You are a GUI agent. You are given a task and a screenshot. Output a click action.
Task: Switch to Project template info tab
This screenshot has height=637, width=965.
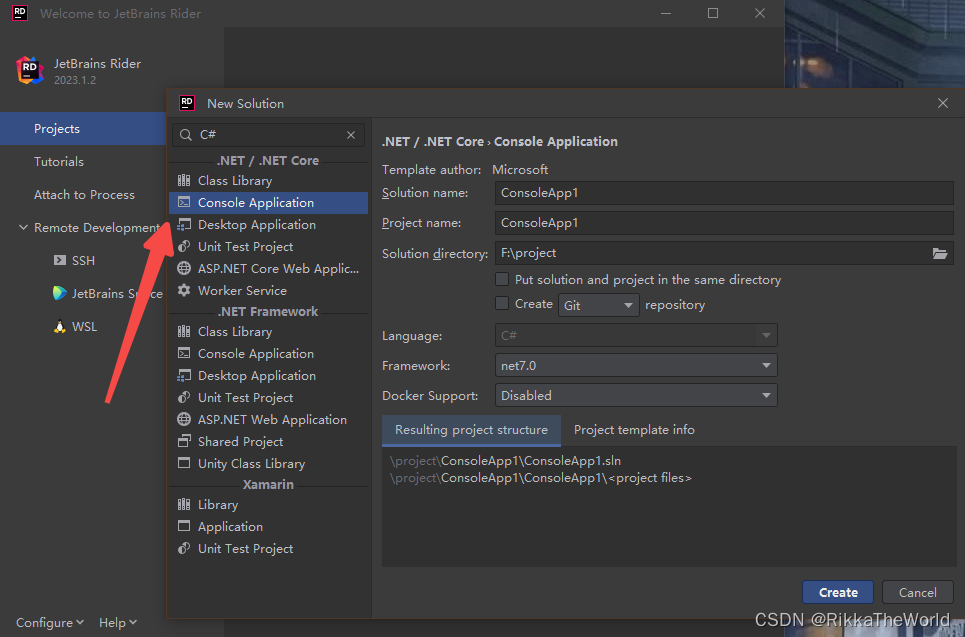tap(634, 430)
